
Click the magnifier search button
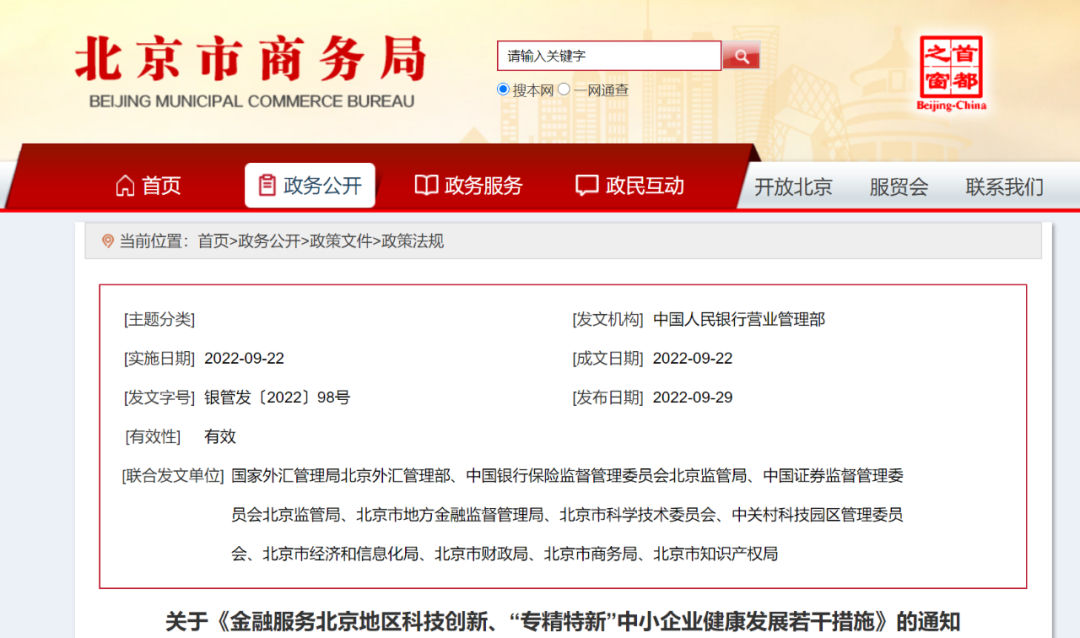(x=741, y=56)
